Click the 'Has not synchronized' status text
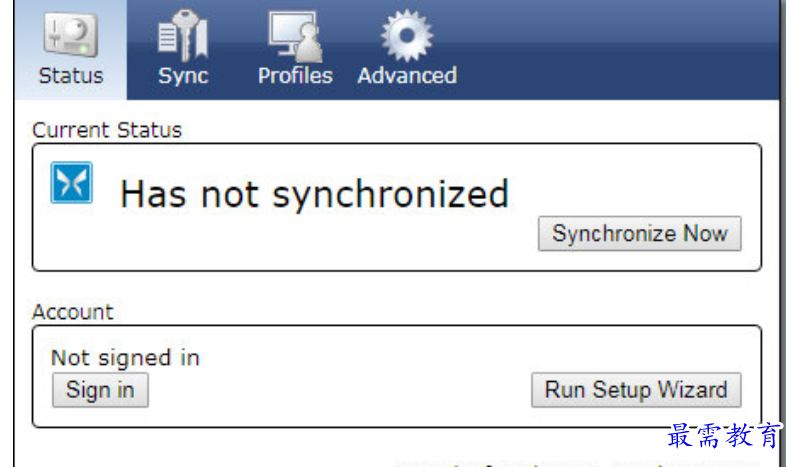The image size is (789, 467). pos(314,194)
